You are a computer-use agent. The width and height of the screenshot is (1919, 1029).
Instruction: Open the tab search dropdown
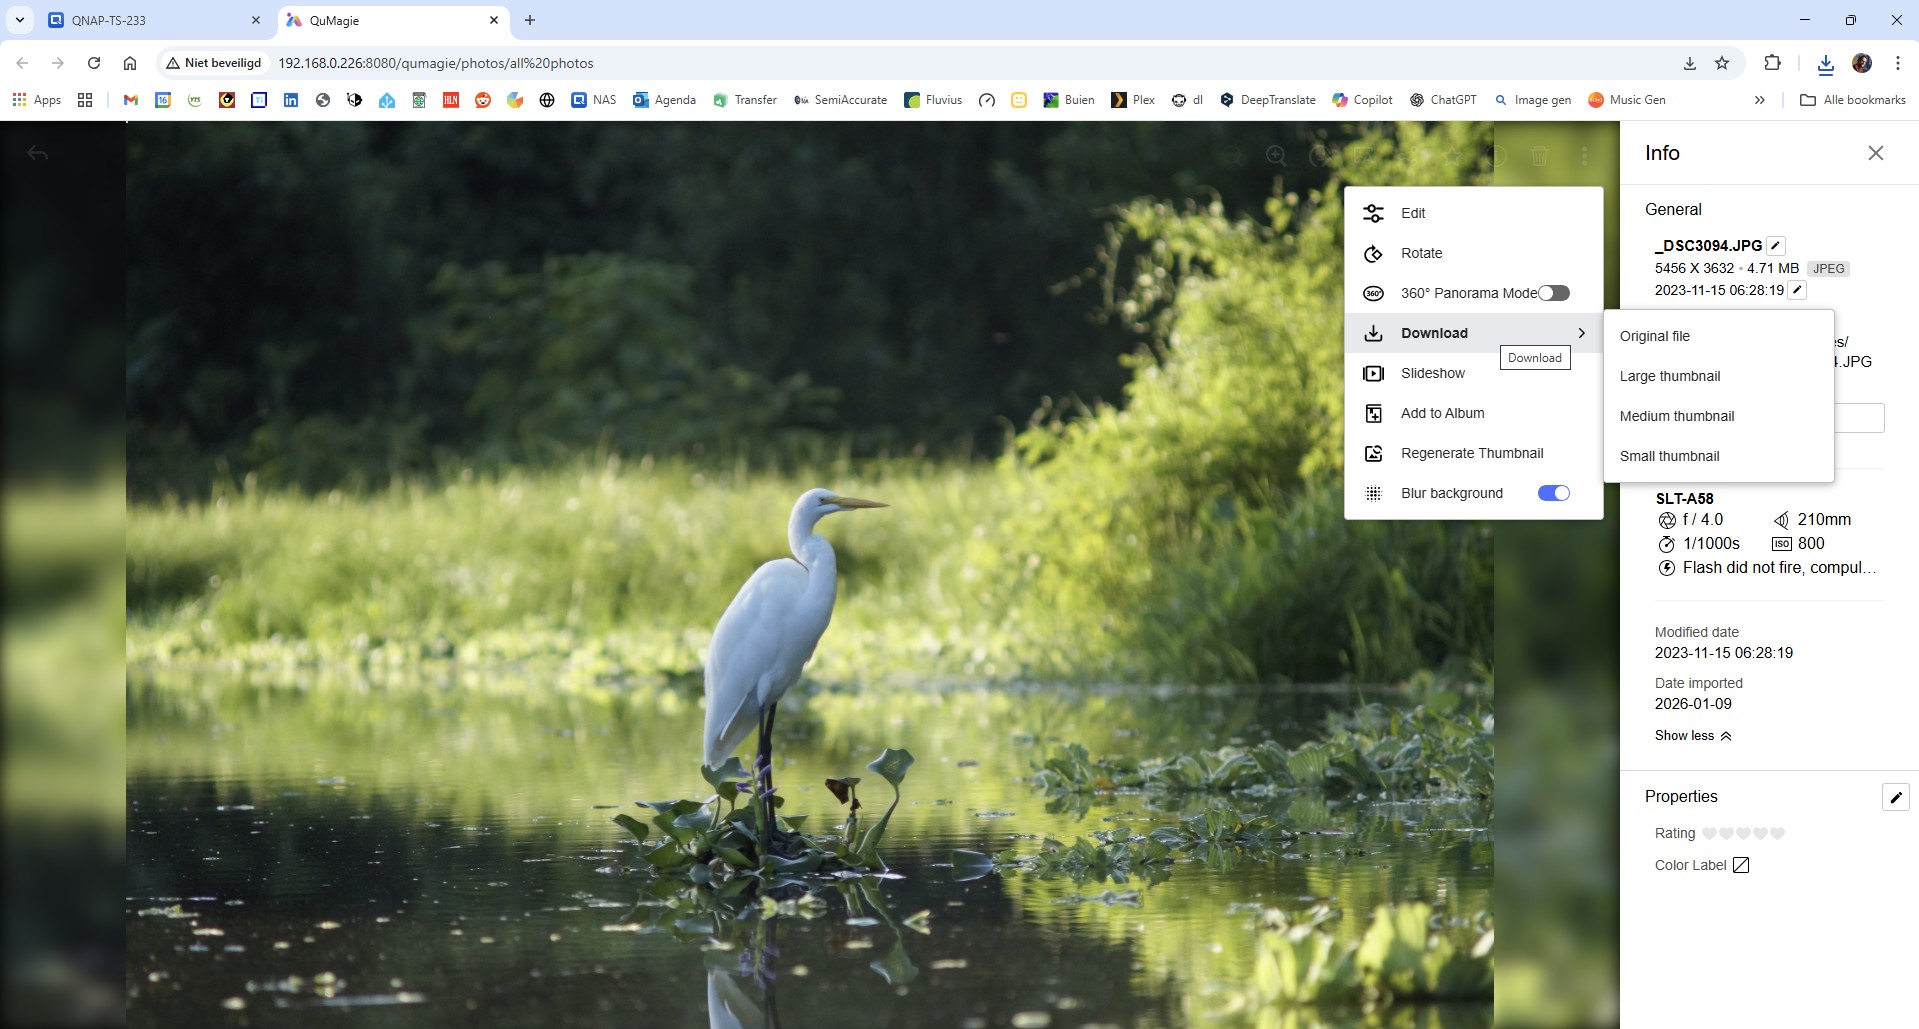point(19,20)
